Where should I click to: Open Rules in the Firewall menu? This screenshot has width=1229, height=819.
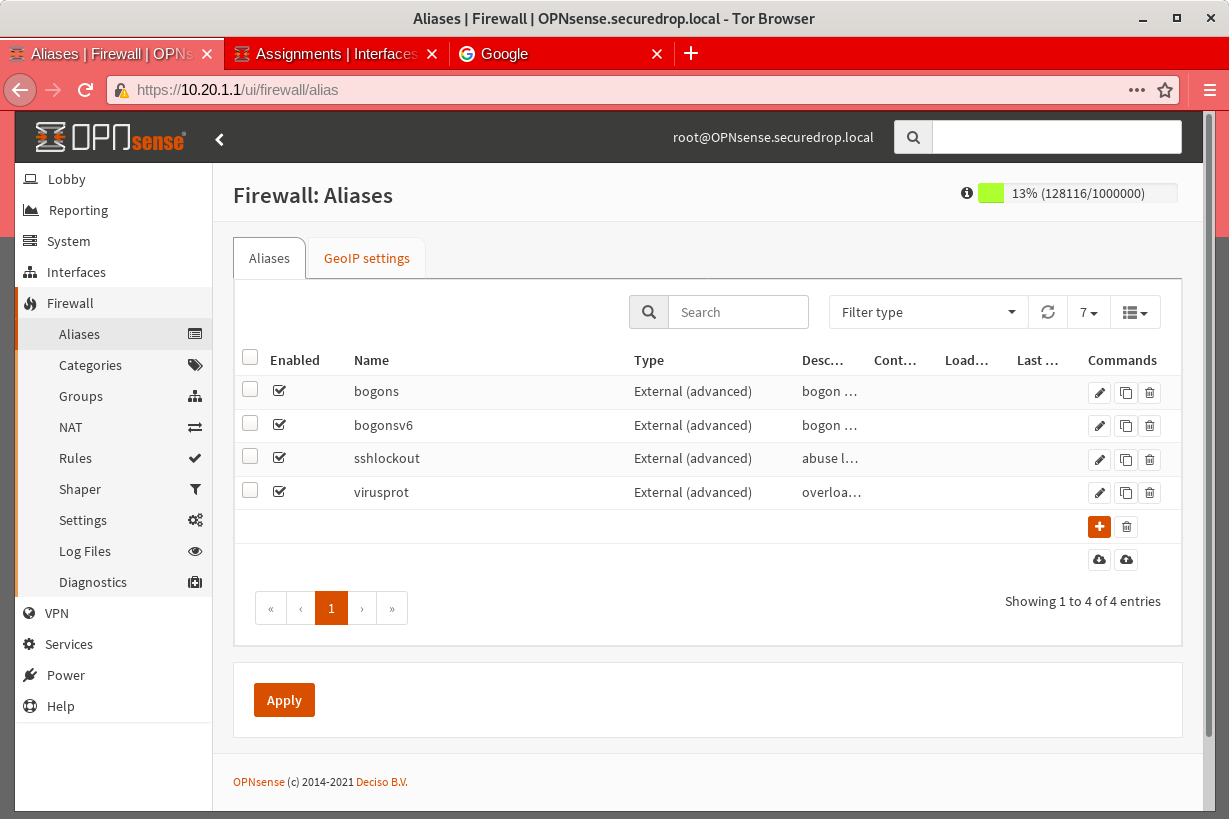coord(75,458)
